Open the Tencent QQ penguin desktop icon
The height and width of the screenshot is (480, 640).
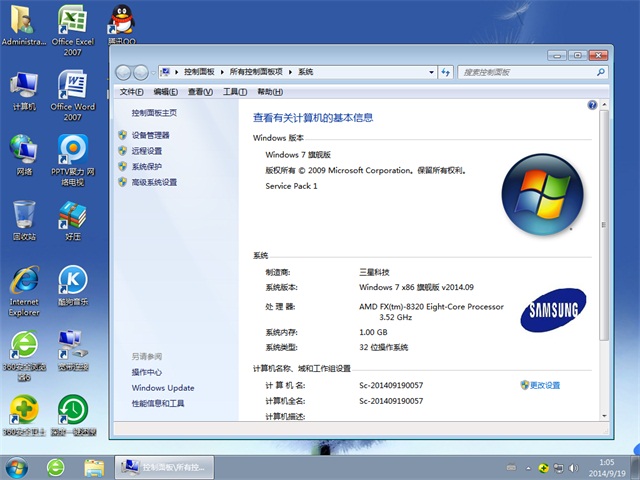coord(122,22)
